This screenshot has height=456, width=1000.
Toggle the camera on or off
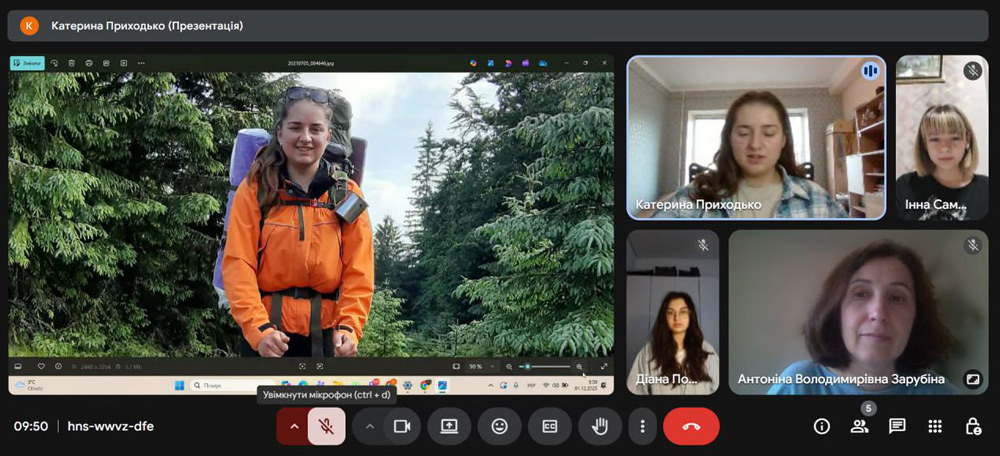(402, 426)
